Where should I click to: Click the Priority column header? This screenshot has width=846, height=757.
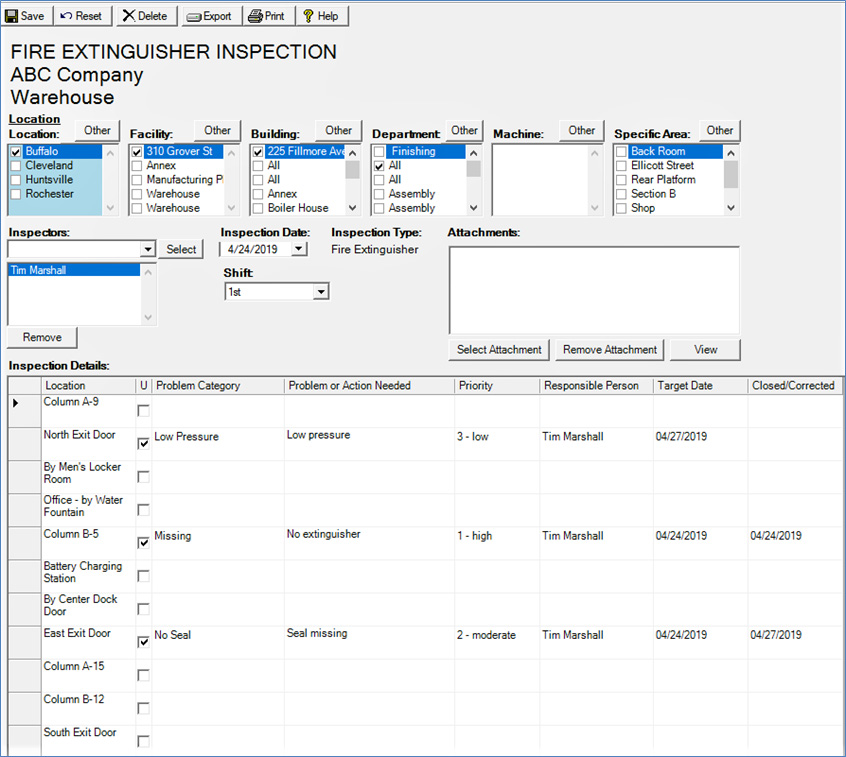(x=497, y=386)
